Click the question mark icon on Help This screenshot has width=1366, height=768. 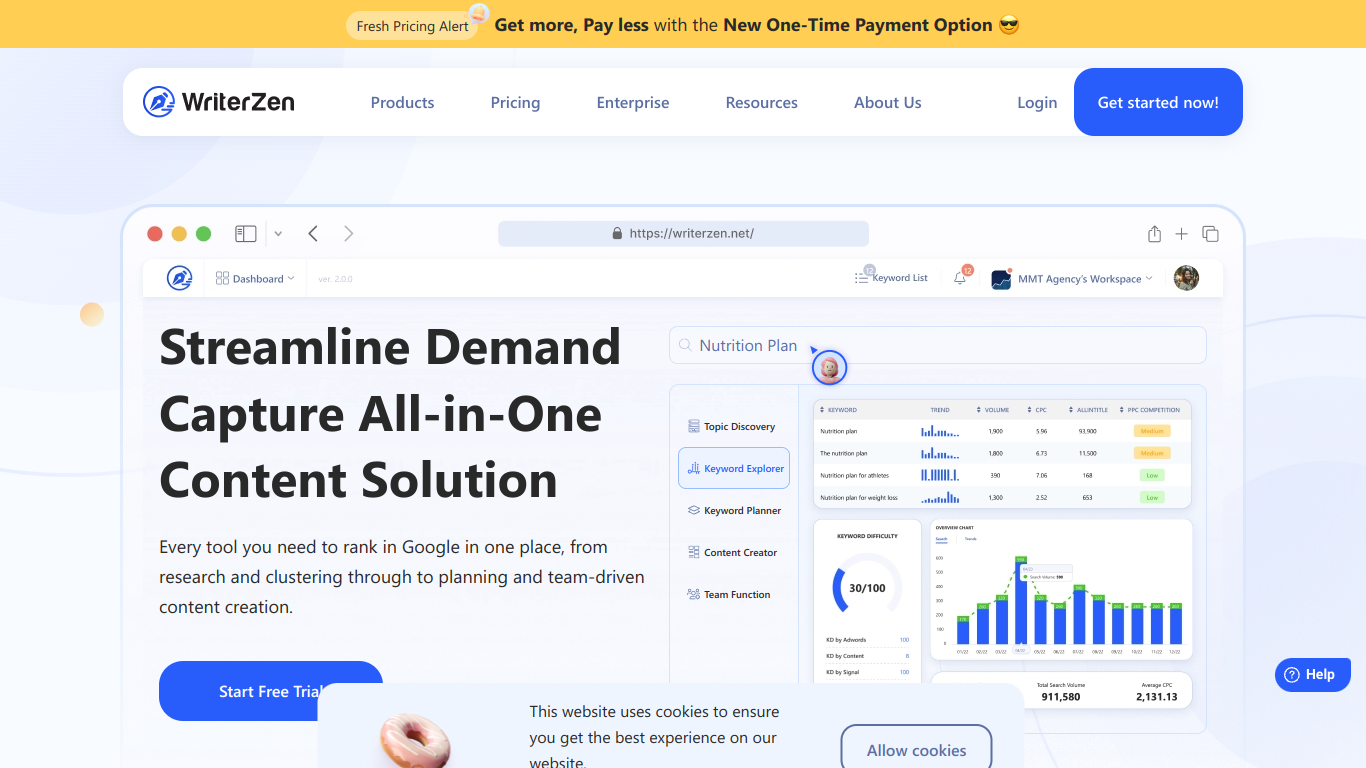click(x=1292, y=675)
